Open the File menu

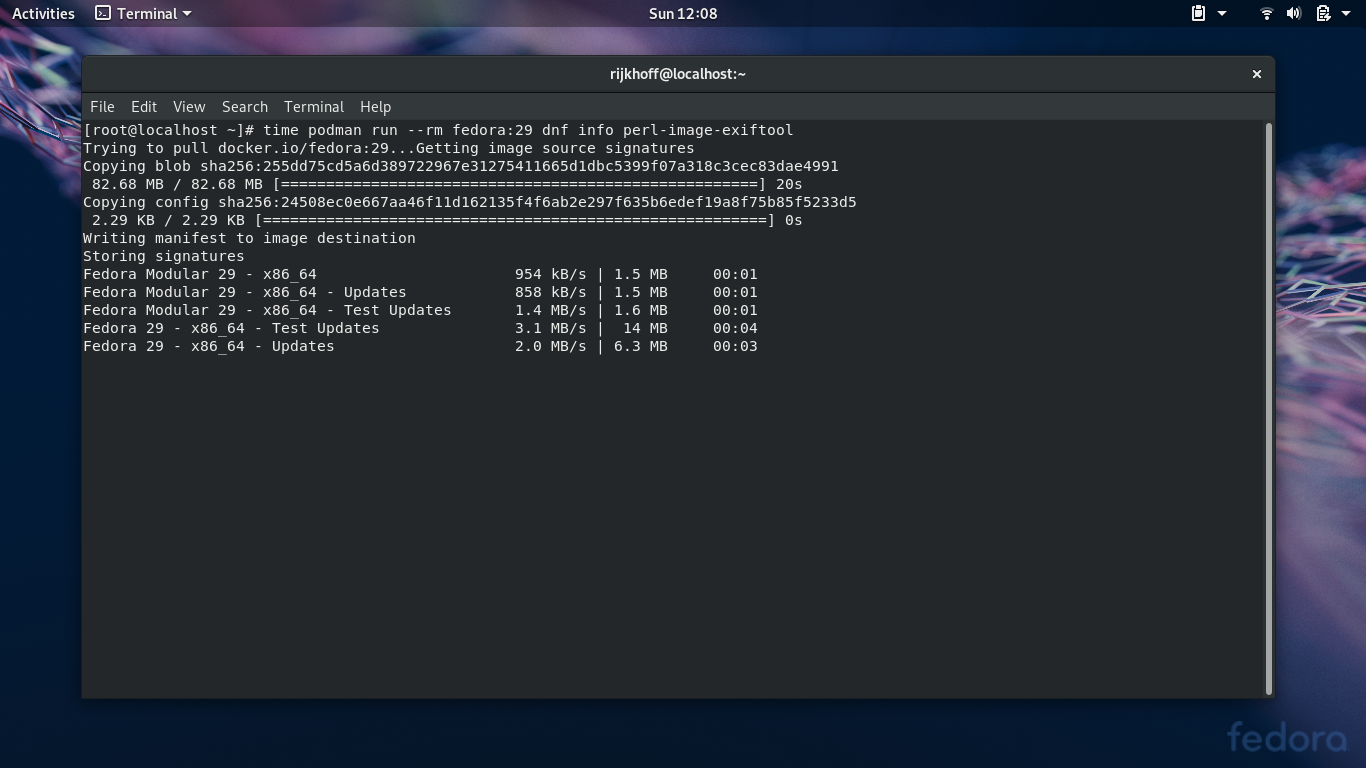click(102, 107)
